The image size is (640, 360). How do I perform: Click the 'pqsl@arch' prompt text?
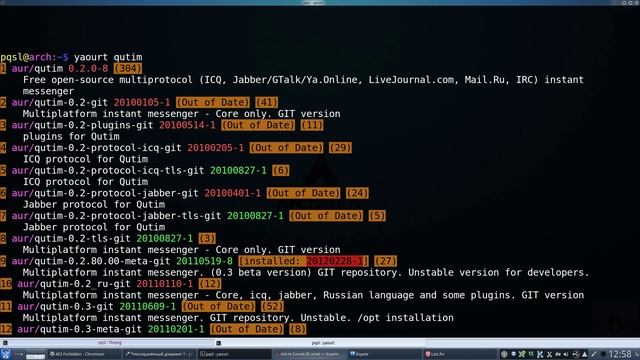(x=26, y=57)
